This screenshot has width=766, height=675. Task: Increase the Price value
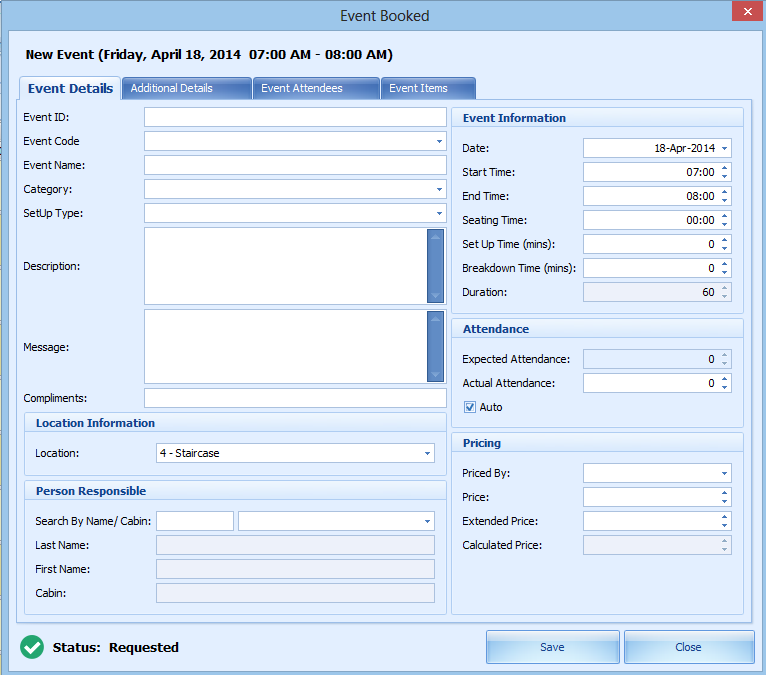724,493
